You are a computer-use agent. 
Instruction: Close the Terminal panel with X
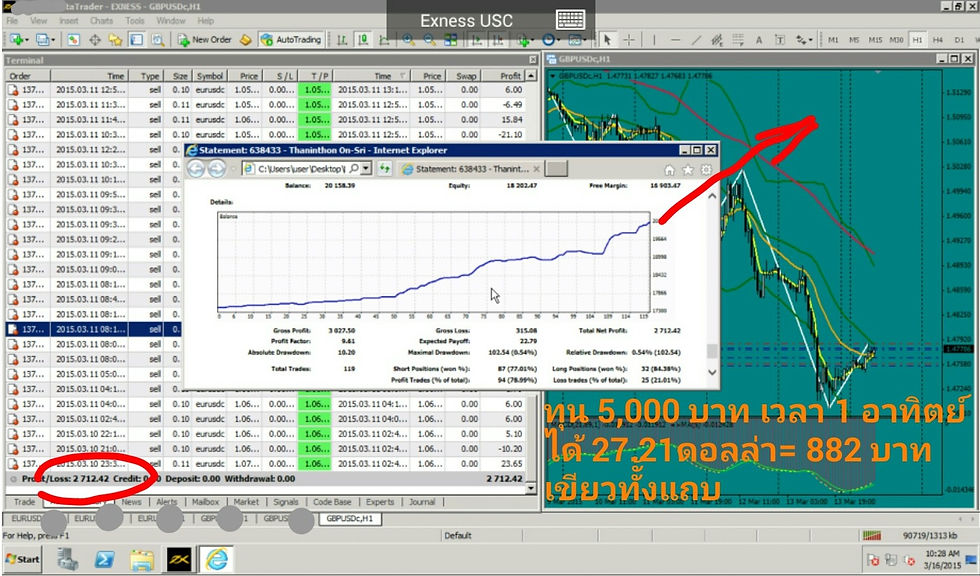(x=532, y=60)
